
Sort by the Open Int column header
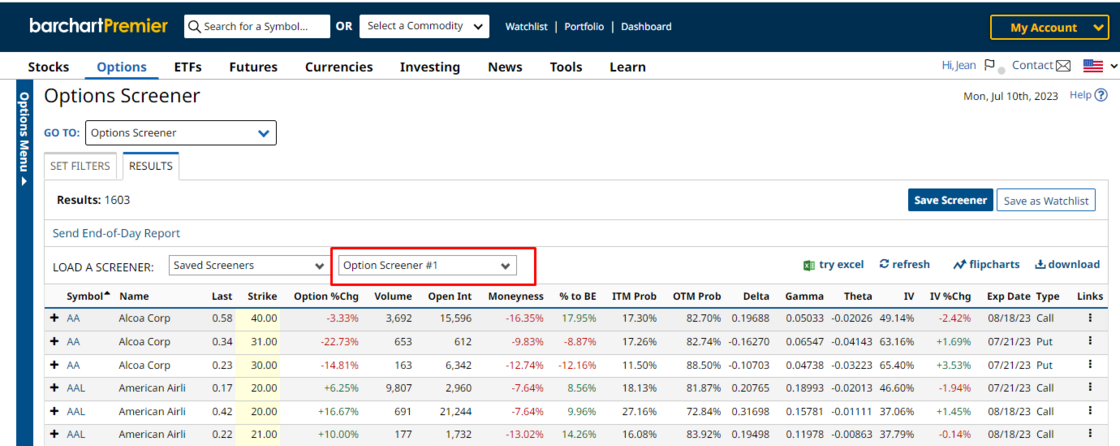450,296
